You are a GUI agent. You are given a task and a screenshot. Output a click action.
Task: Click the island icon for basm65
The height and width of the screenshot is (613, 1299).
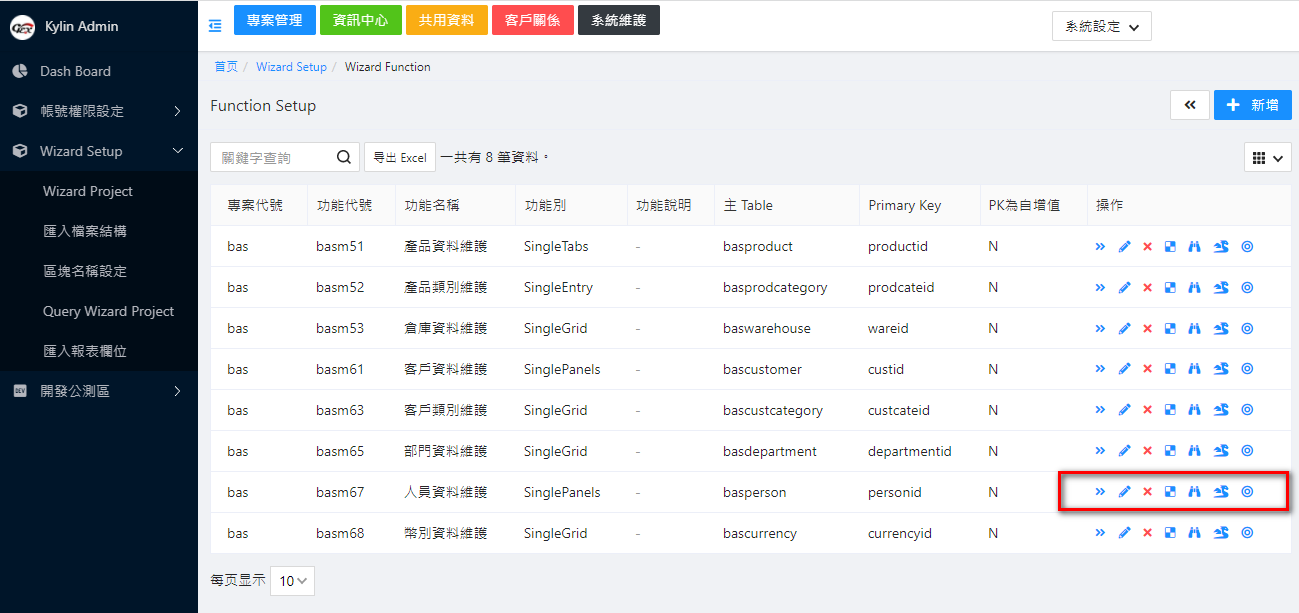[x=1220, y=451]
